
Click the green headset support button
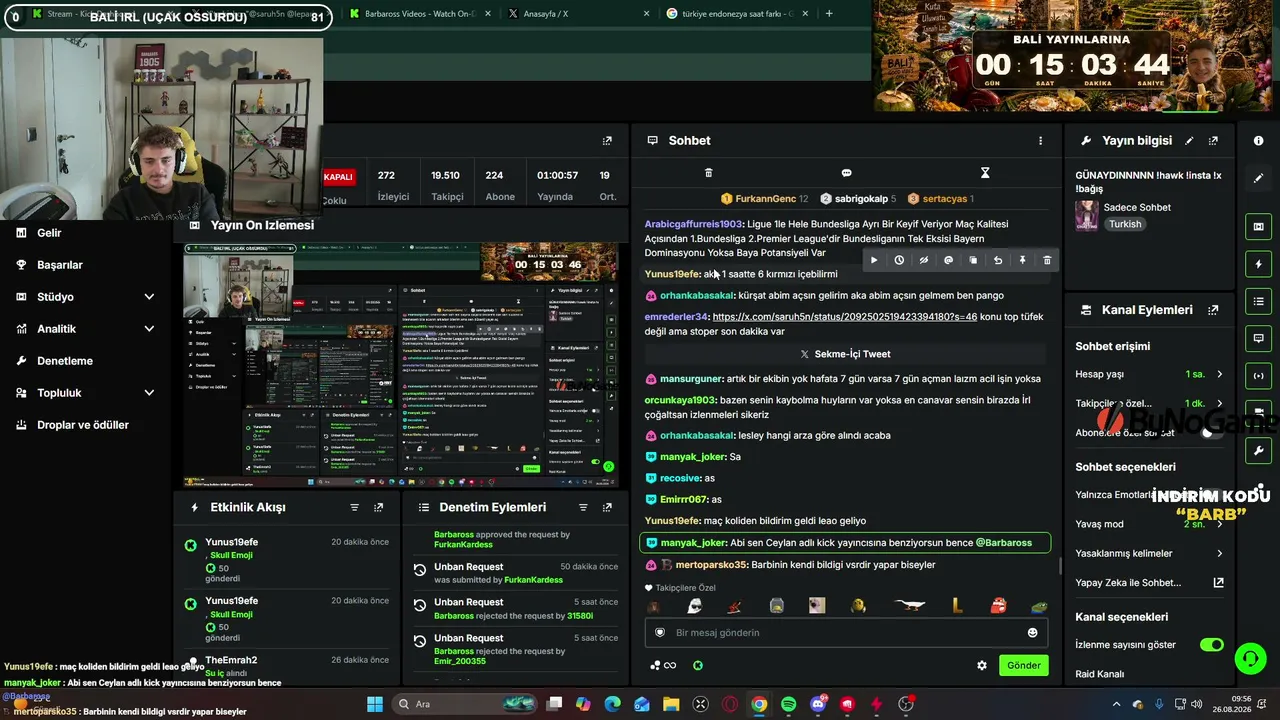pos(1251,658)
